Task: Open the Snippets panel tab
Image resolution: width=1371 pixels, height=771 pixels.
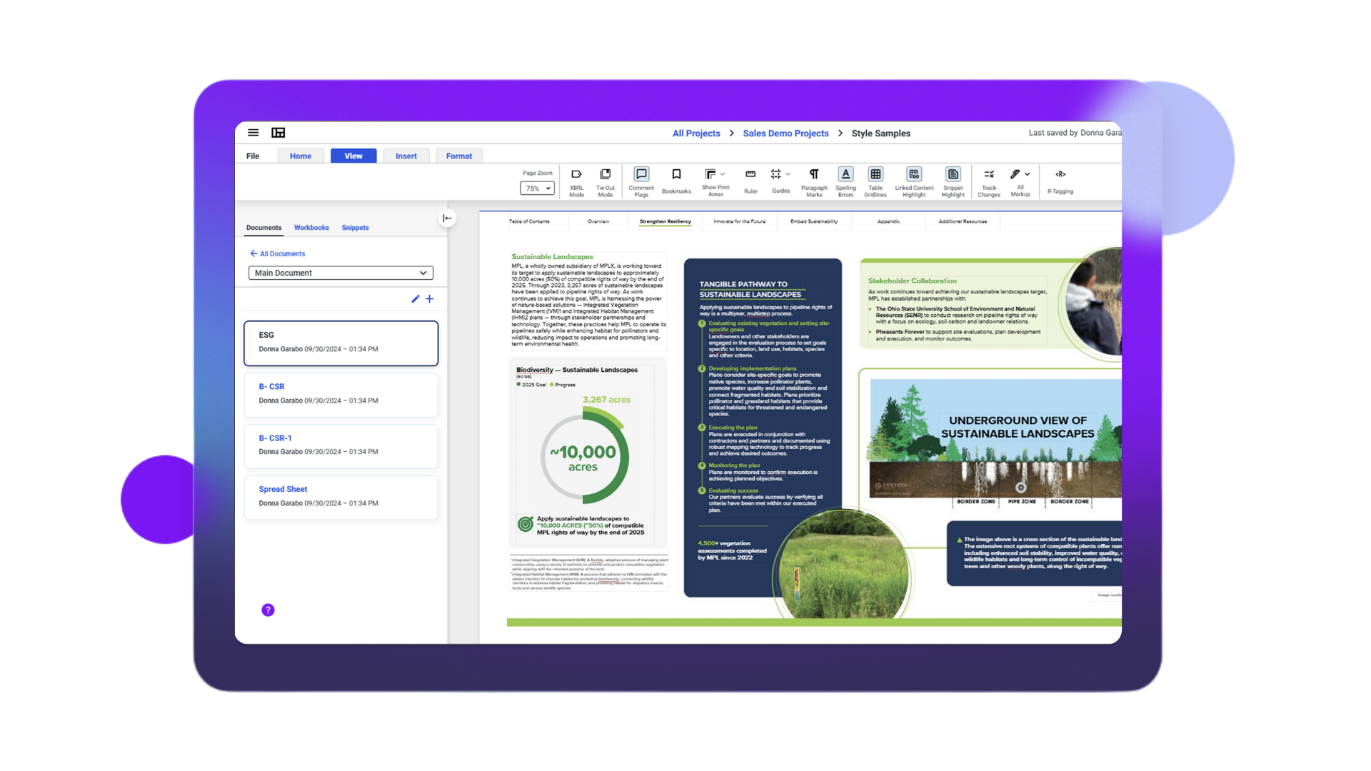Action: pyautogui.click(x=355, y=228)
